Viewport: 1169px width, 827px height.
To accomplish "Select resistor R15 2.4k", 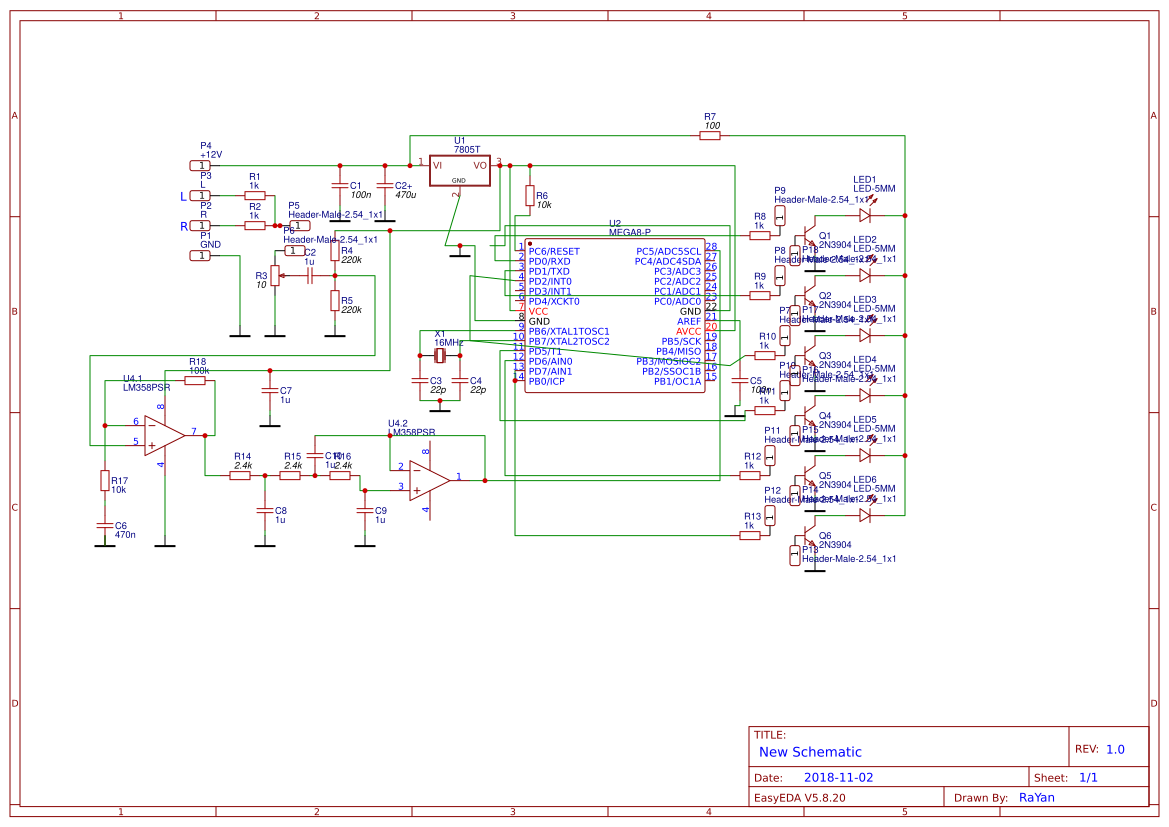I will (290, 475).
